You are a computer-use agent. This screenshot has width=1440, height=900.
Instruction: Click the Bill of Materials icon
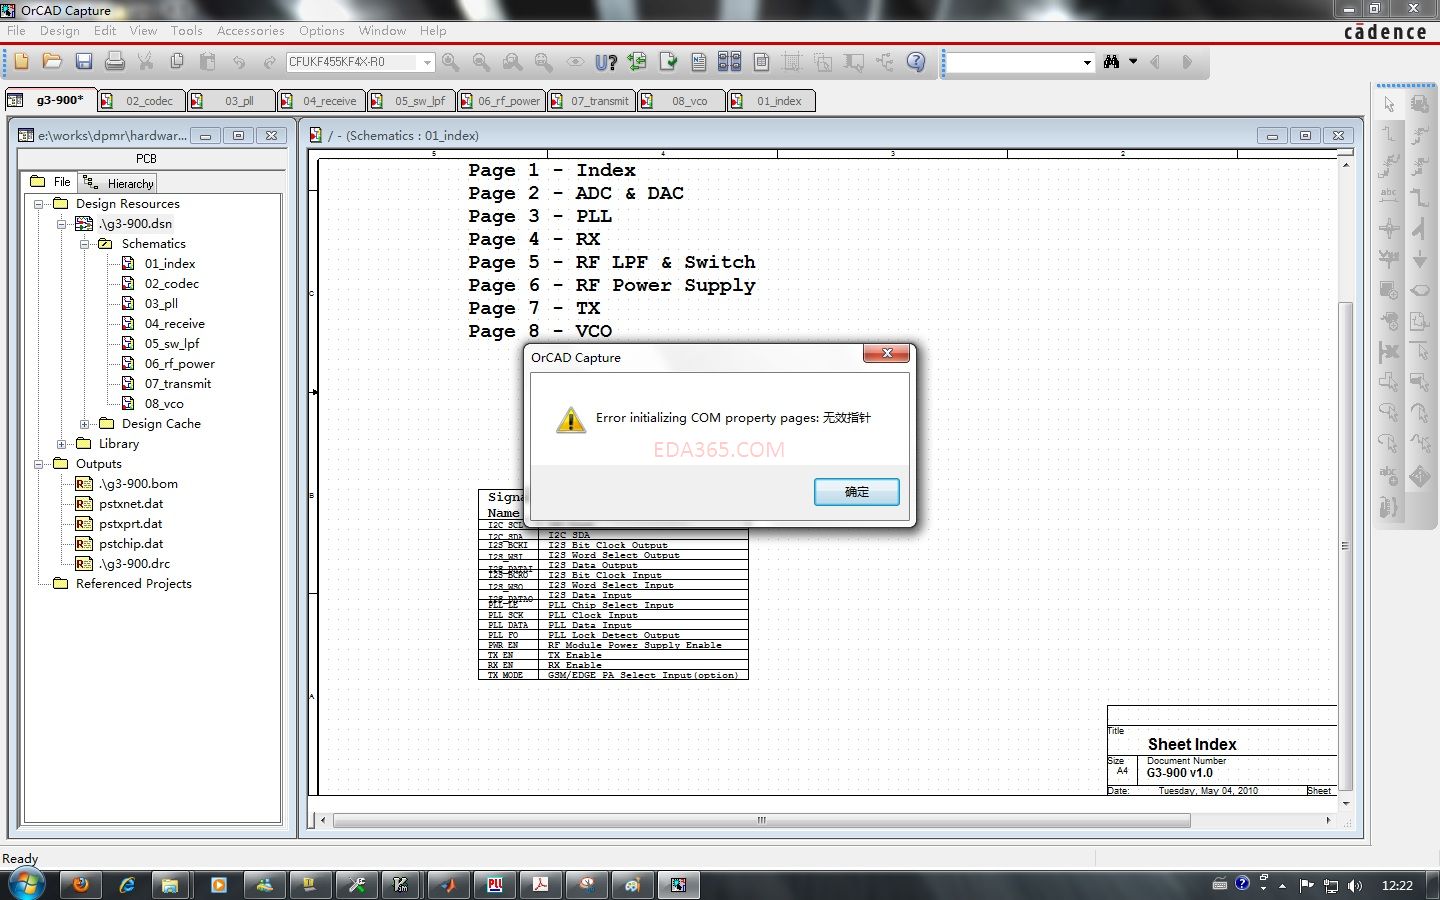coord(761,62)
